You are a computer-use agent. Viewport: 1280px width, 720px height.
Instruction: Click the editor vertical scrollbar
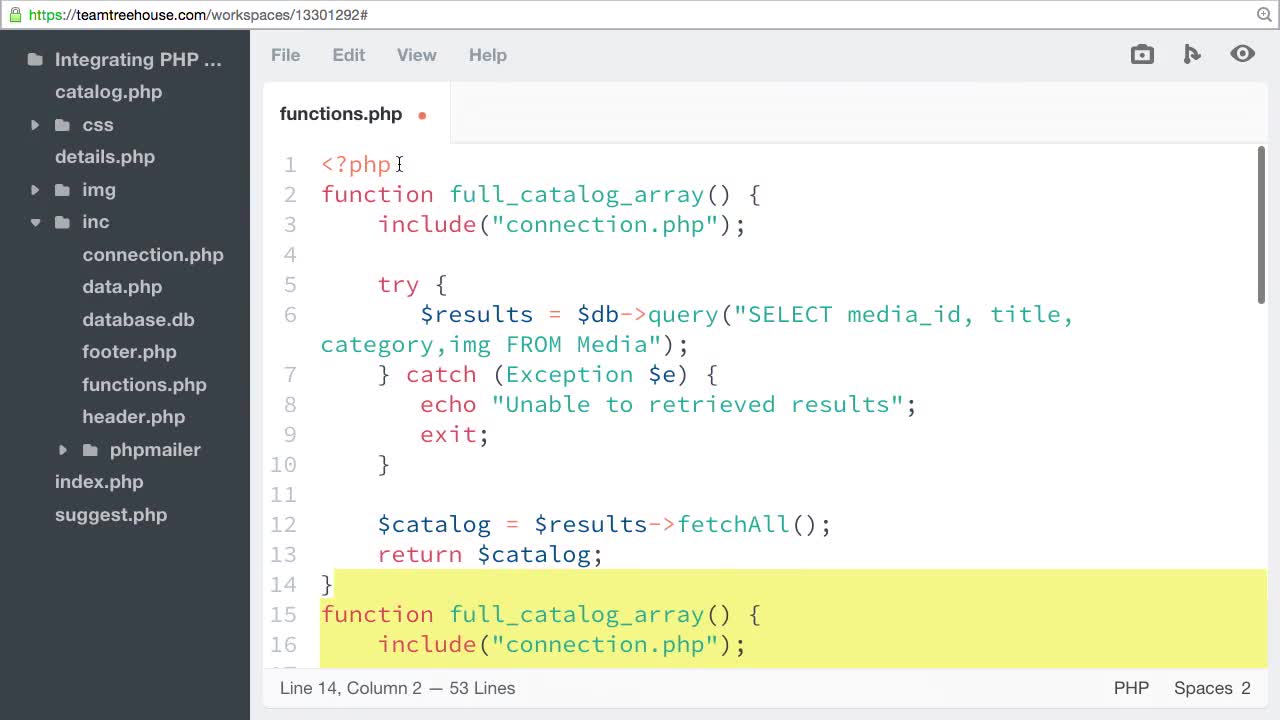[x=1261, y=225]
